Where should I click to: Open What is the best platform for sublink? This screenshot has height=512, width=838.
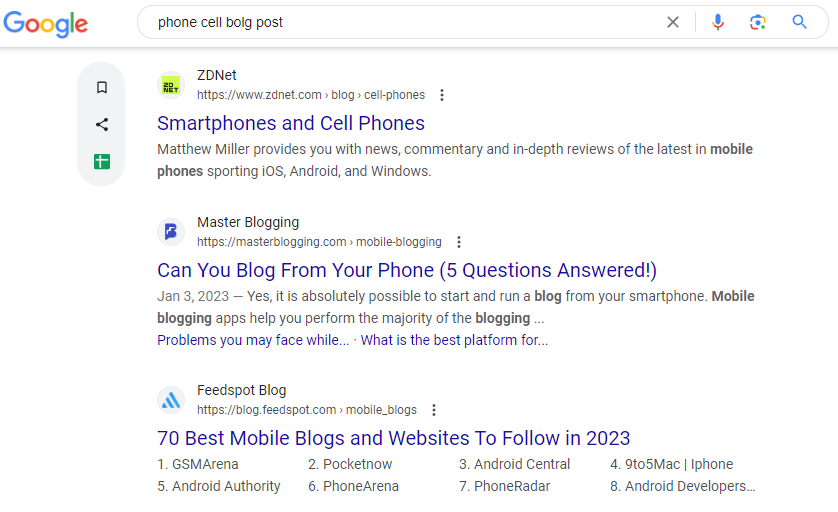(454, 340)
